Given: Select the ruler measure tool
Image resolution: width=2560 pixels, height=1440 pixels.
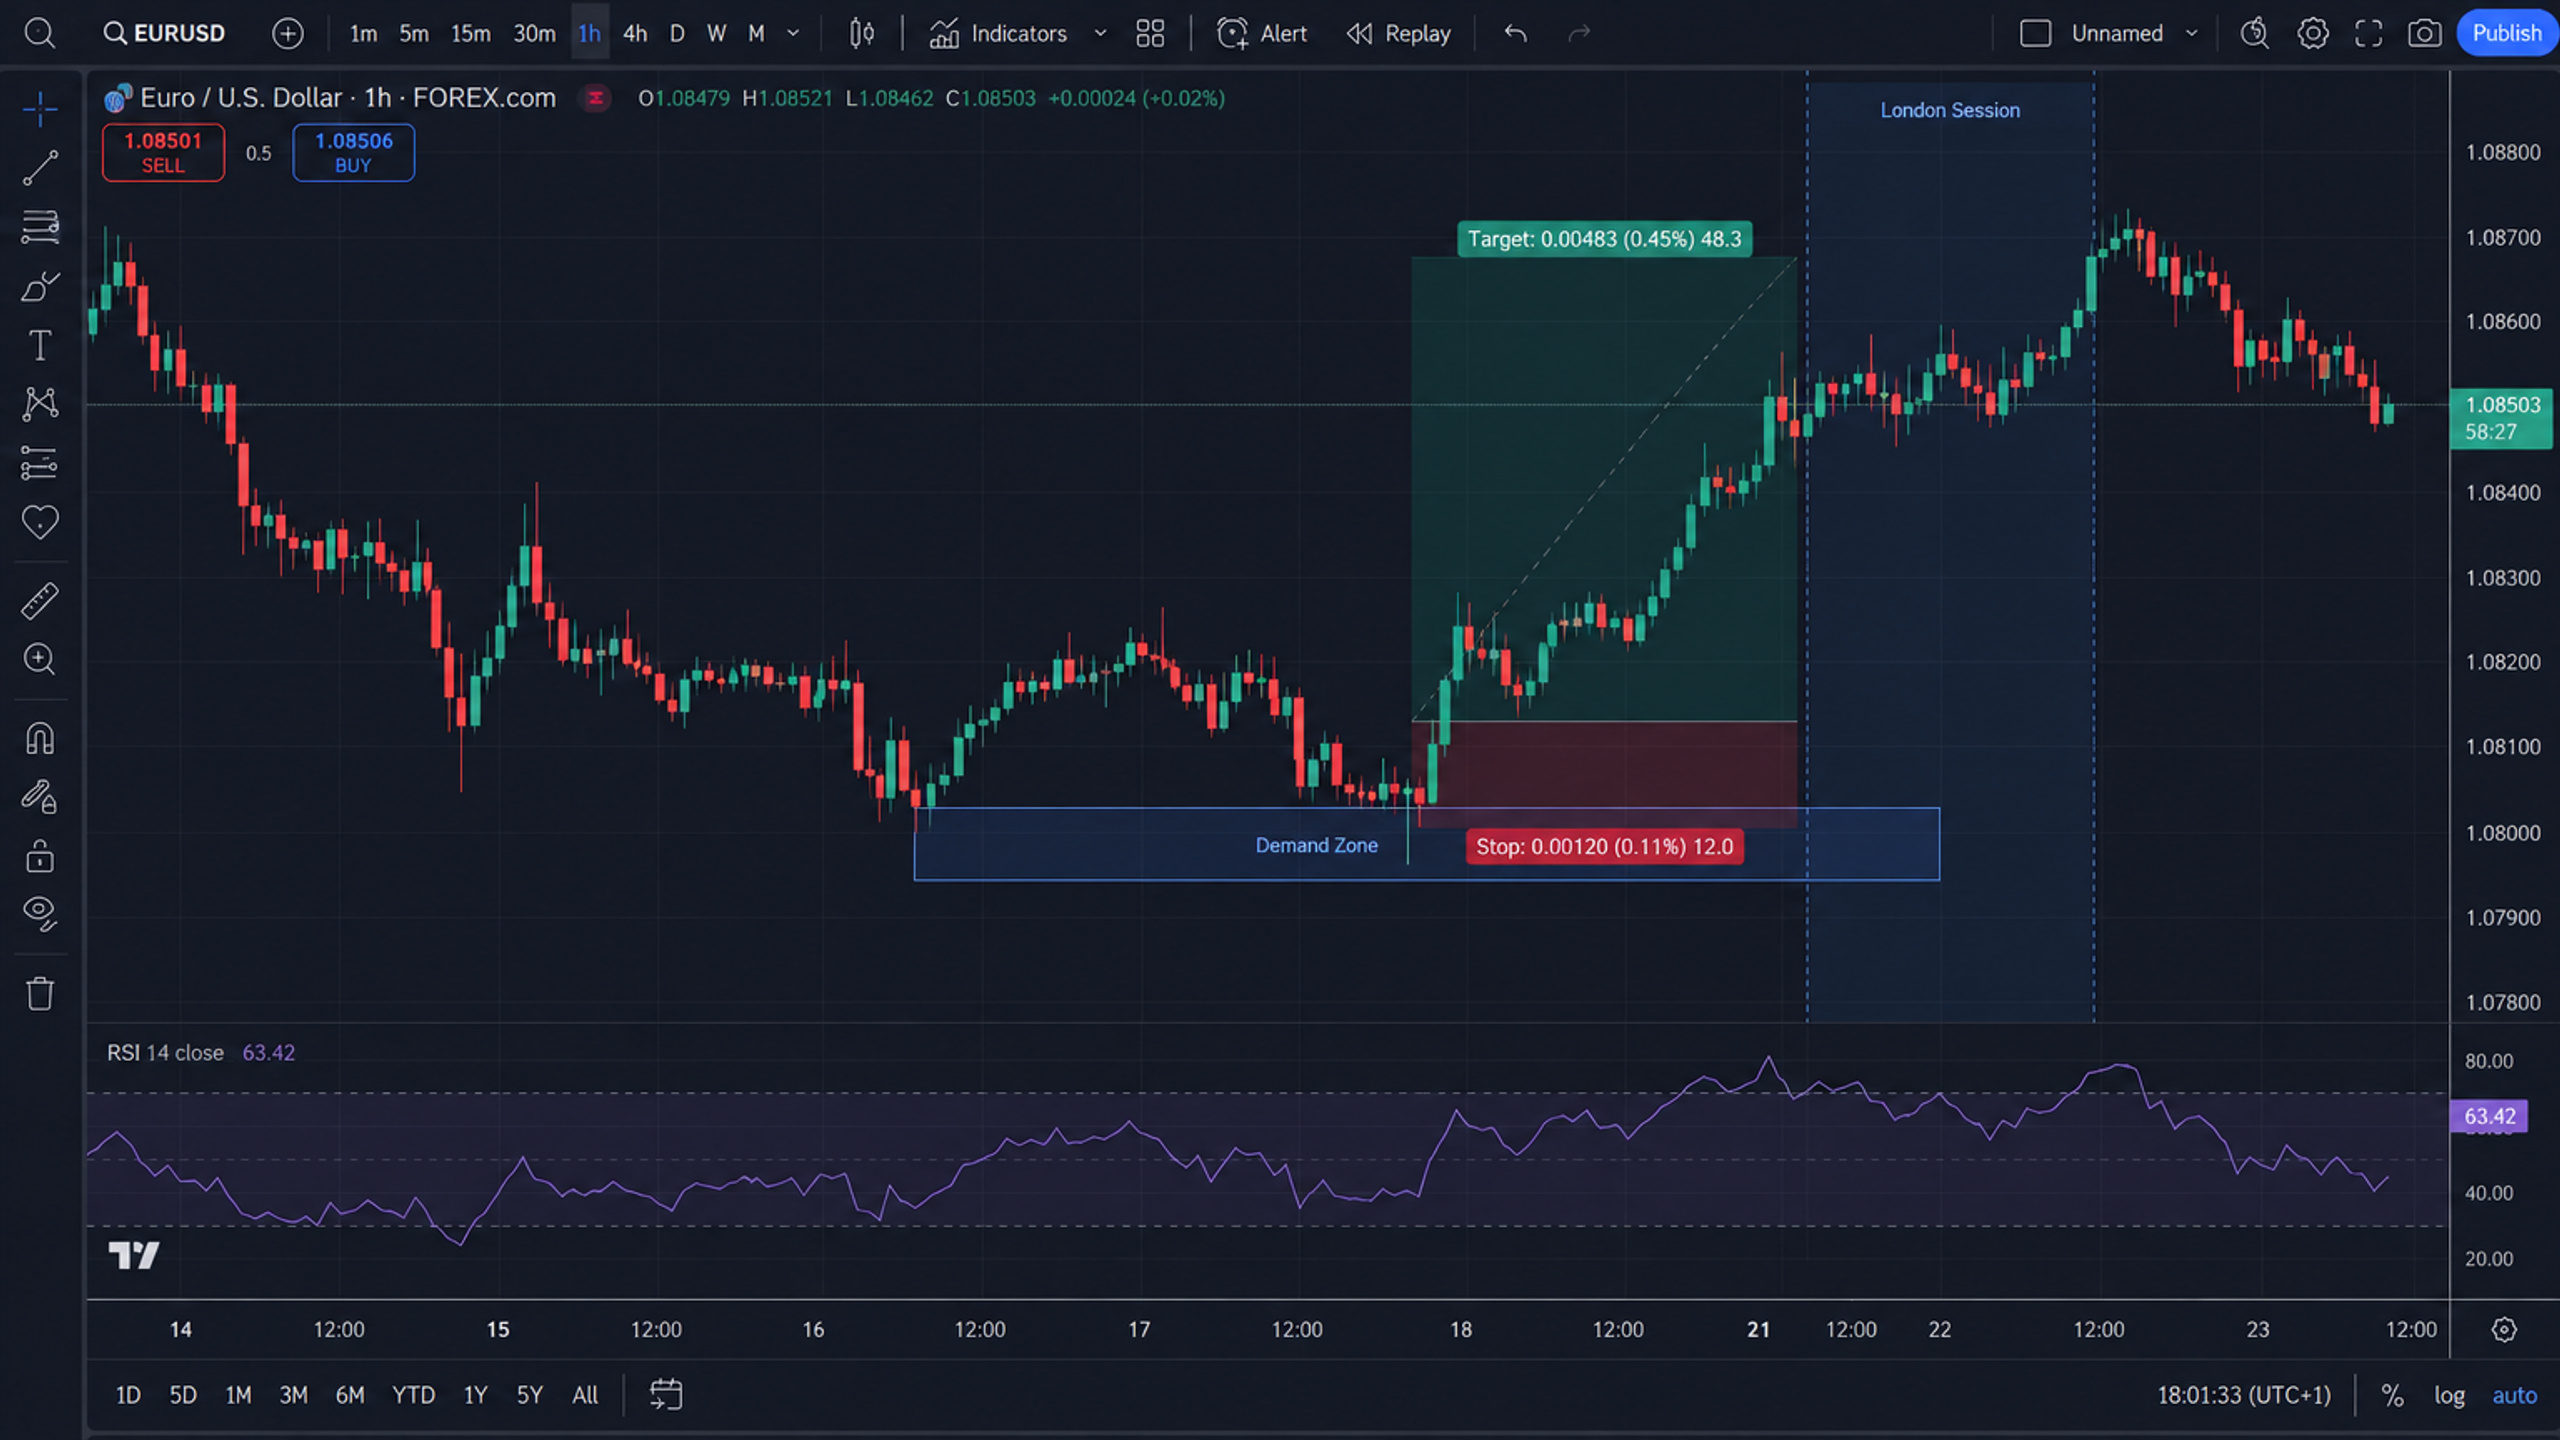Looking at the screenshot, I should coord(40,601).
